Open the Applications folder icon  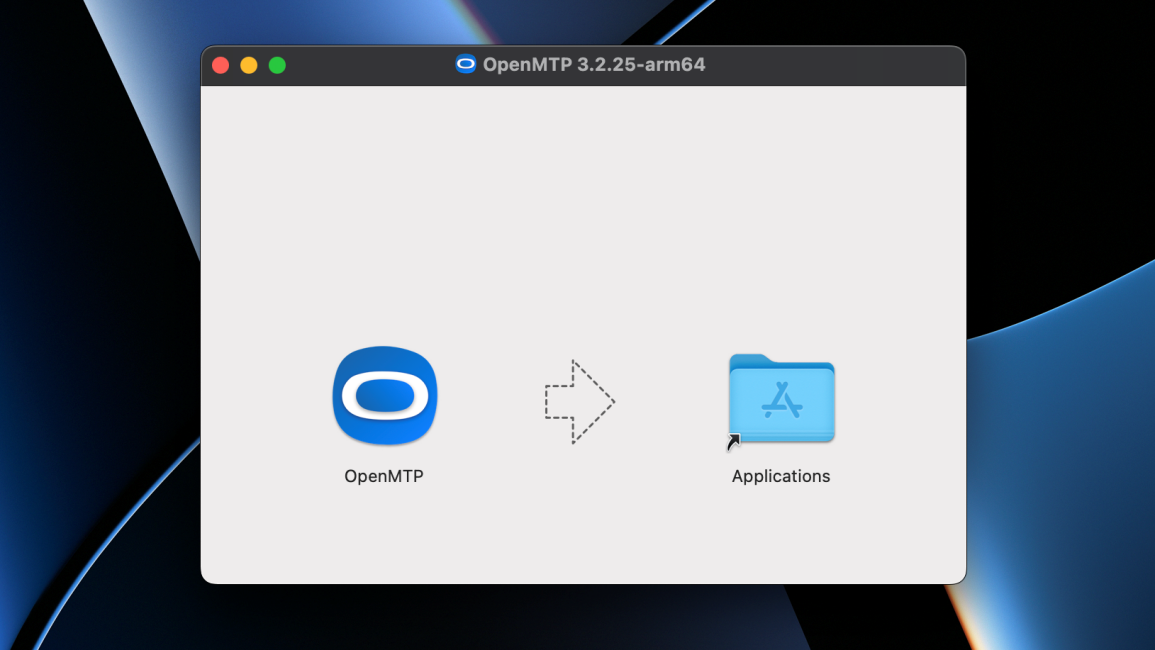[781, 399]
